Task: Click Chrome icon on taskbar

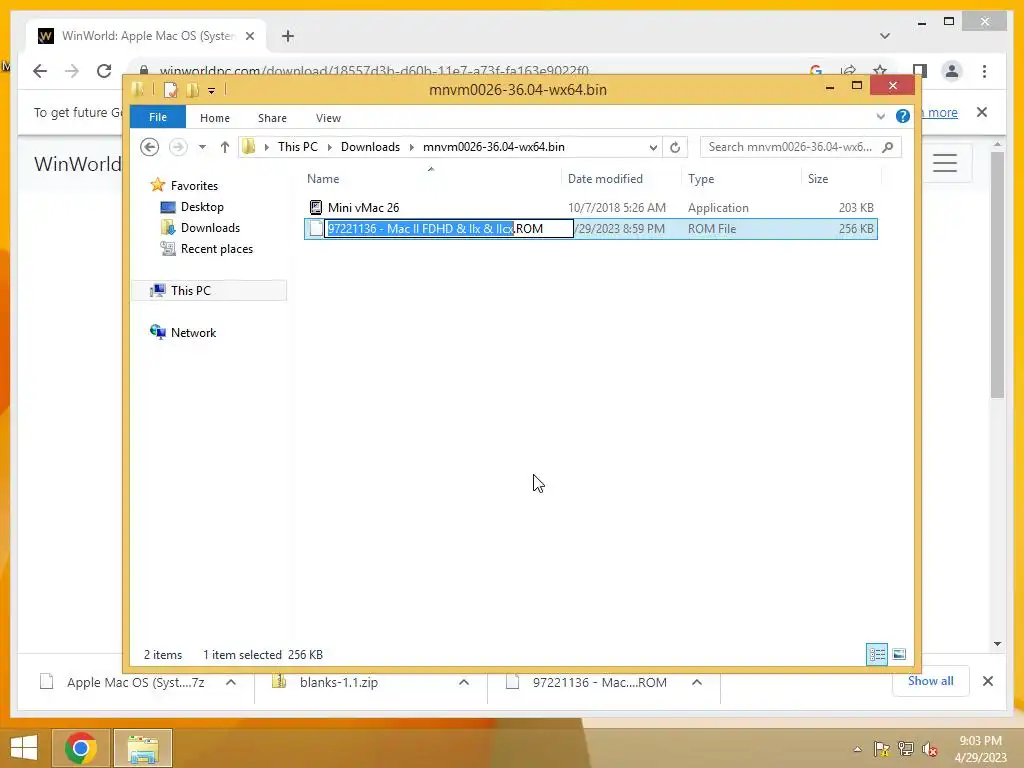Action: [80, 748]
